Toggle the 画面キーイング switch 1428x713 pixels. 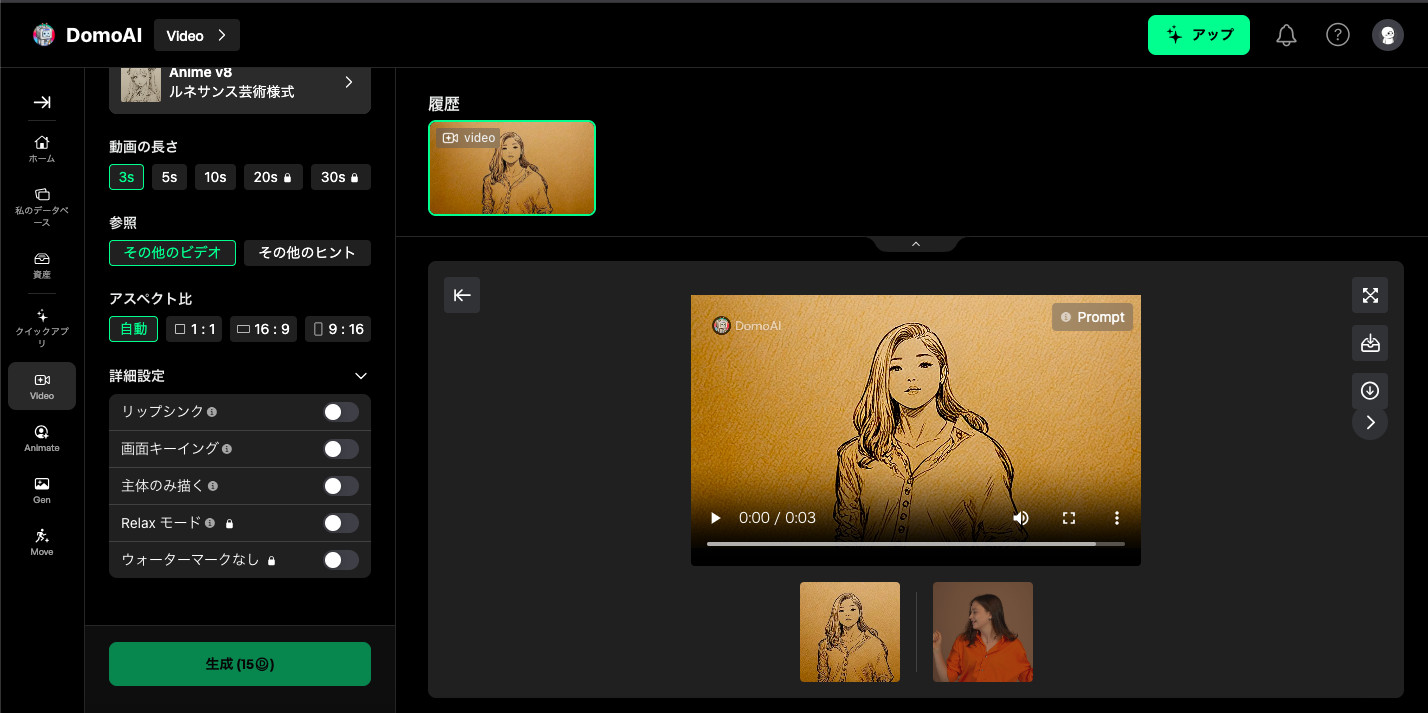pos(341,449)
